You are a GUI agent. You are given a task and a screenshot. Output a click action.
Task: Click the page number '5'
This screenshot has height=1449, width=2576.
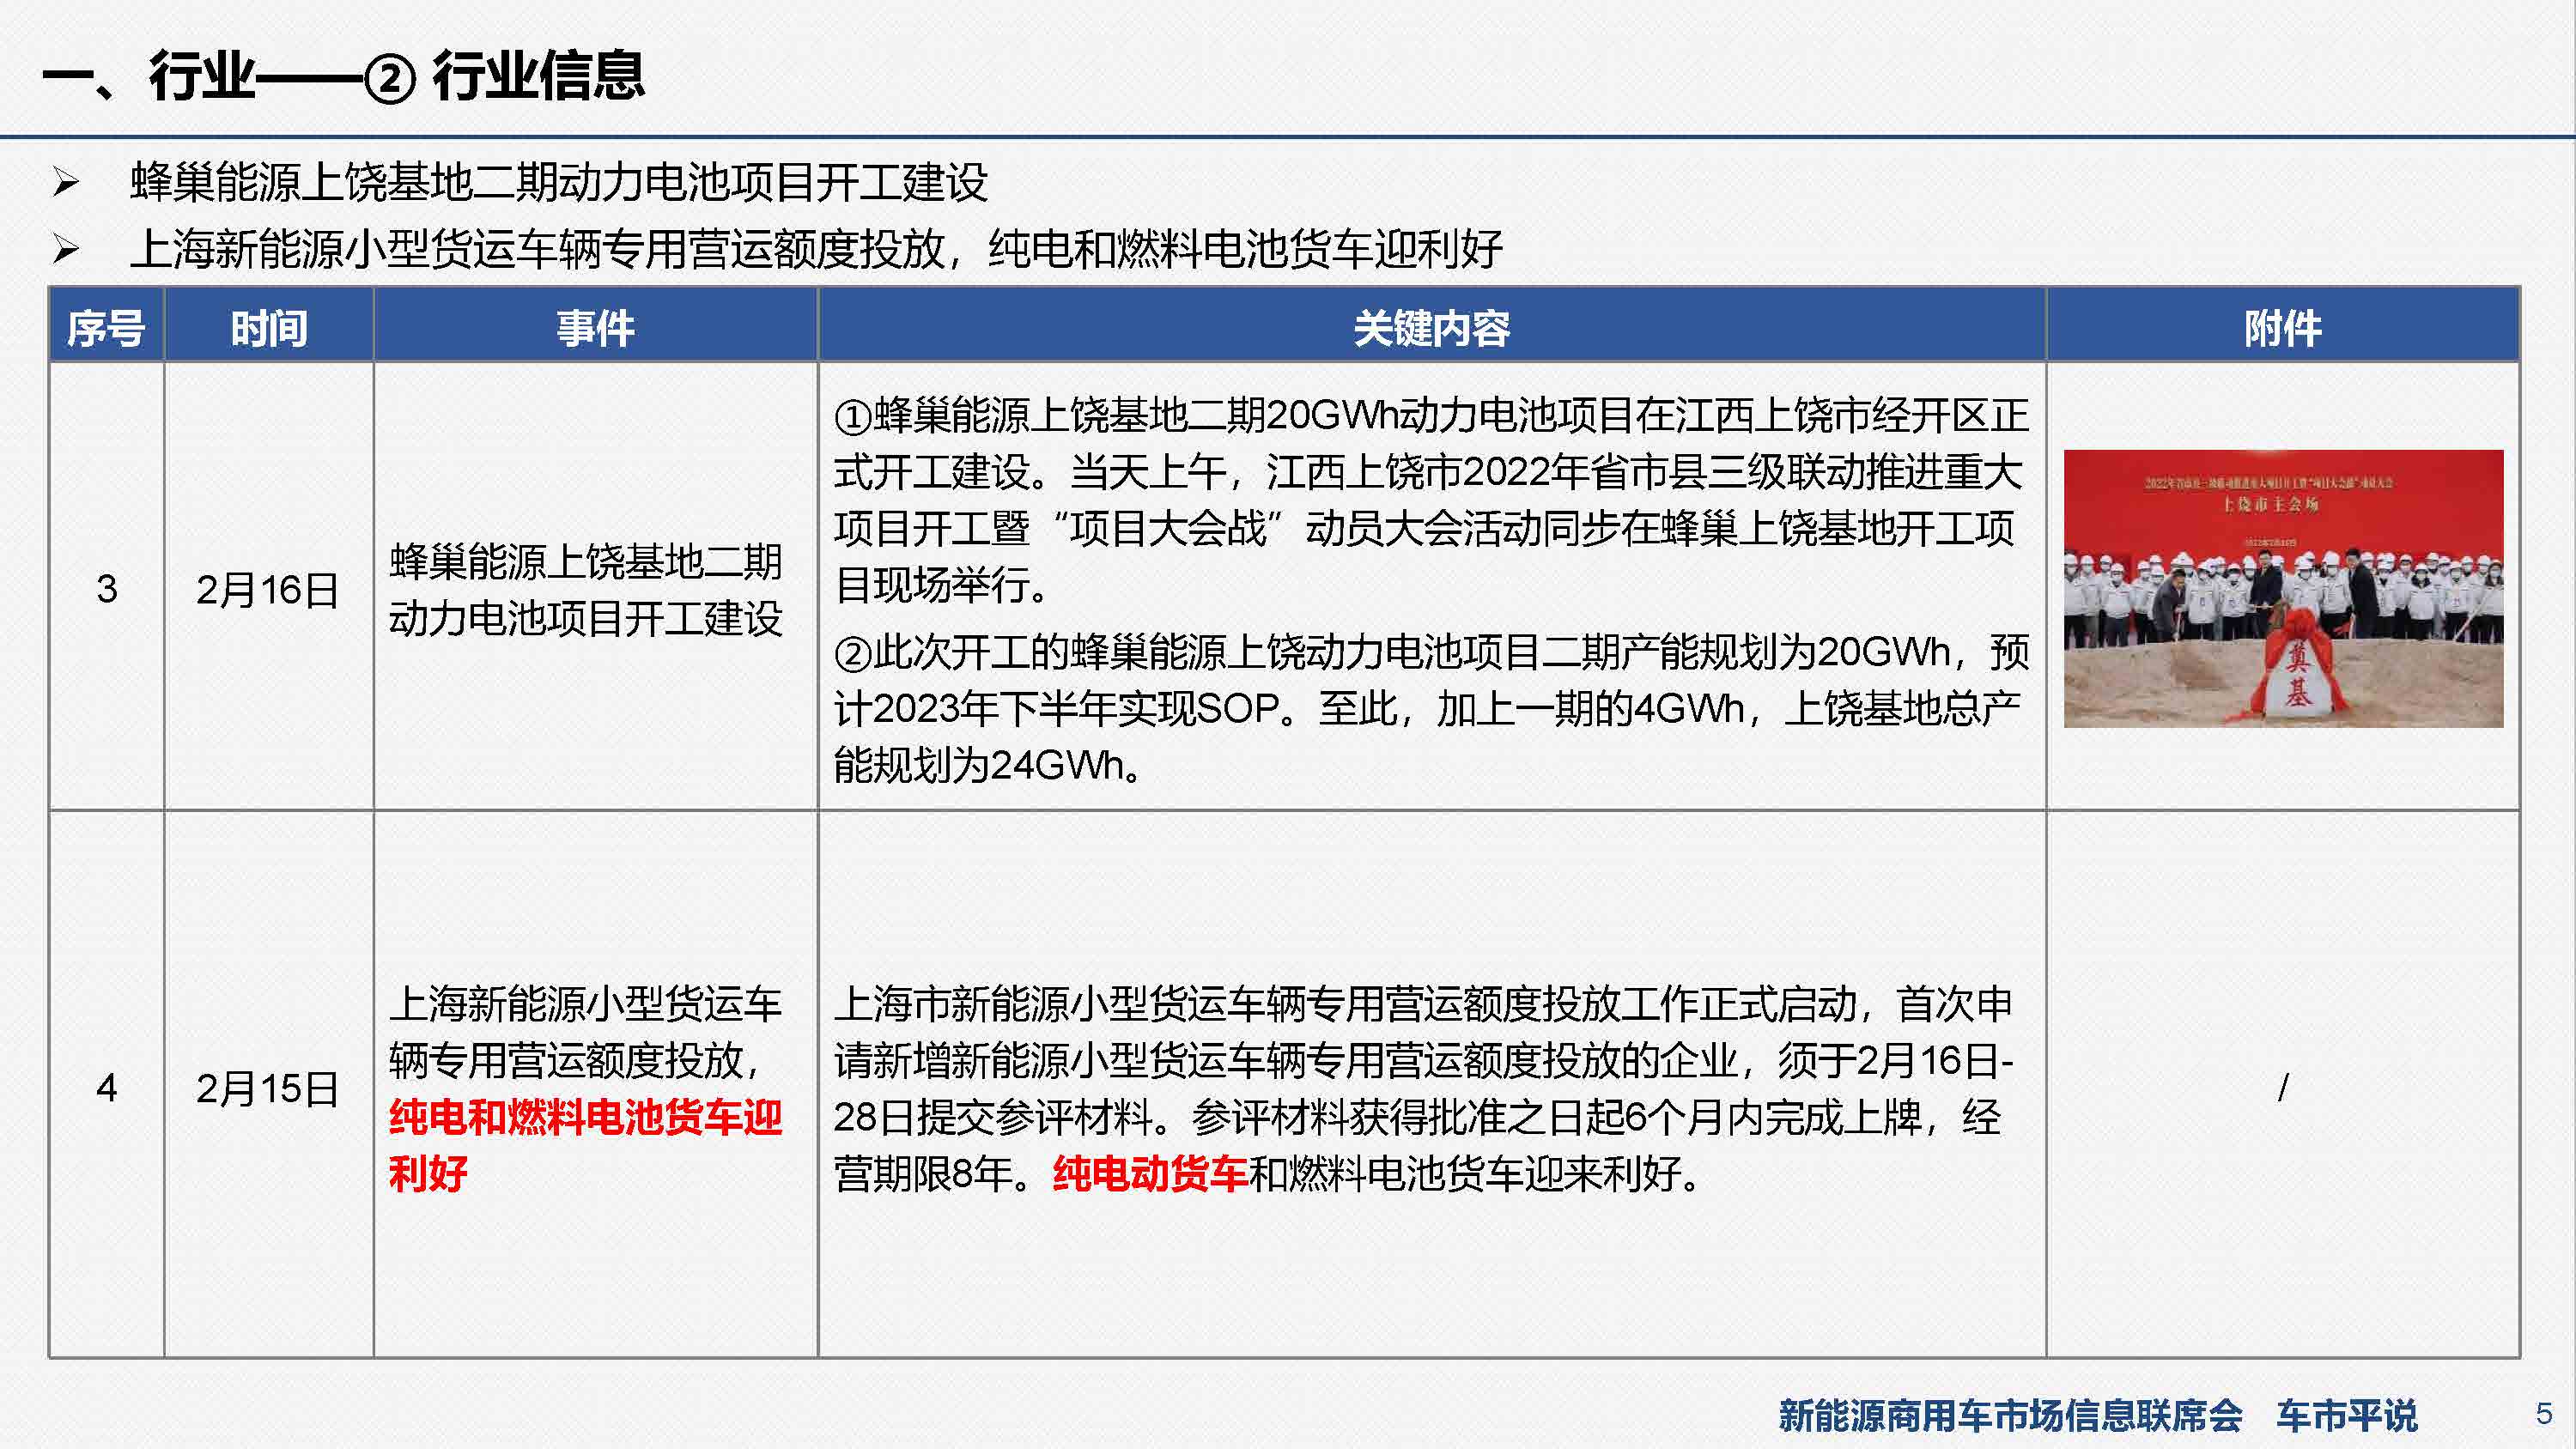pos(2544,1414)
